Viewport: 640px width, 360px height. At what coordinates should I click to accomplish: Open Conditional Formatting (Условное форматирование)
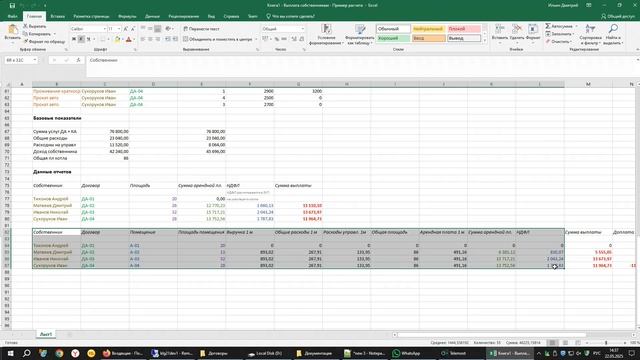click(x=326, y=35)
